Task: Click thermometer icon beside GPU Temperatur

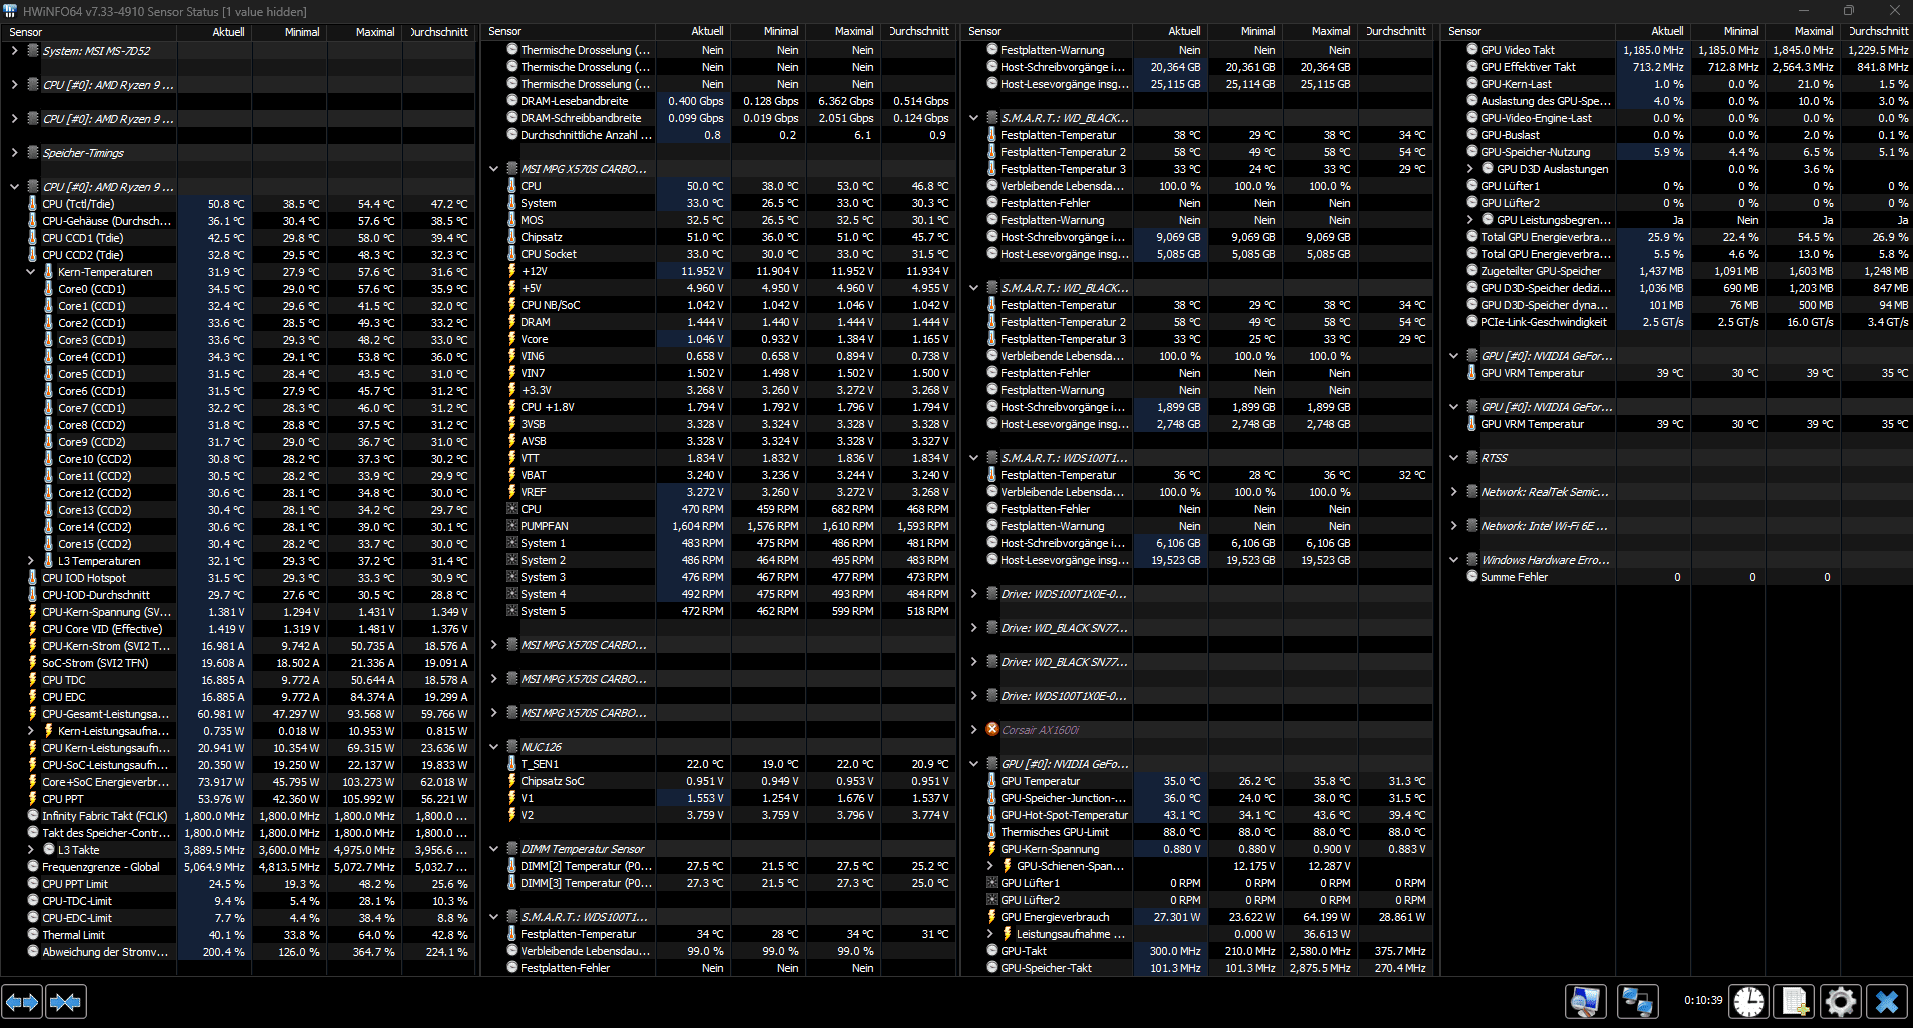Action: (992, 781)
